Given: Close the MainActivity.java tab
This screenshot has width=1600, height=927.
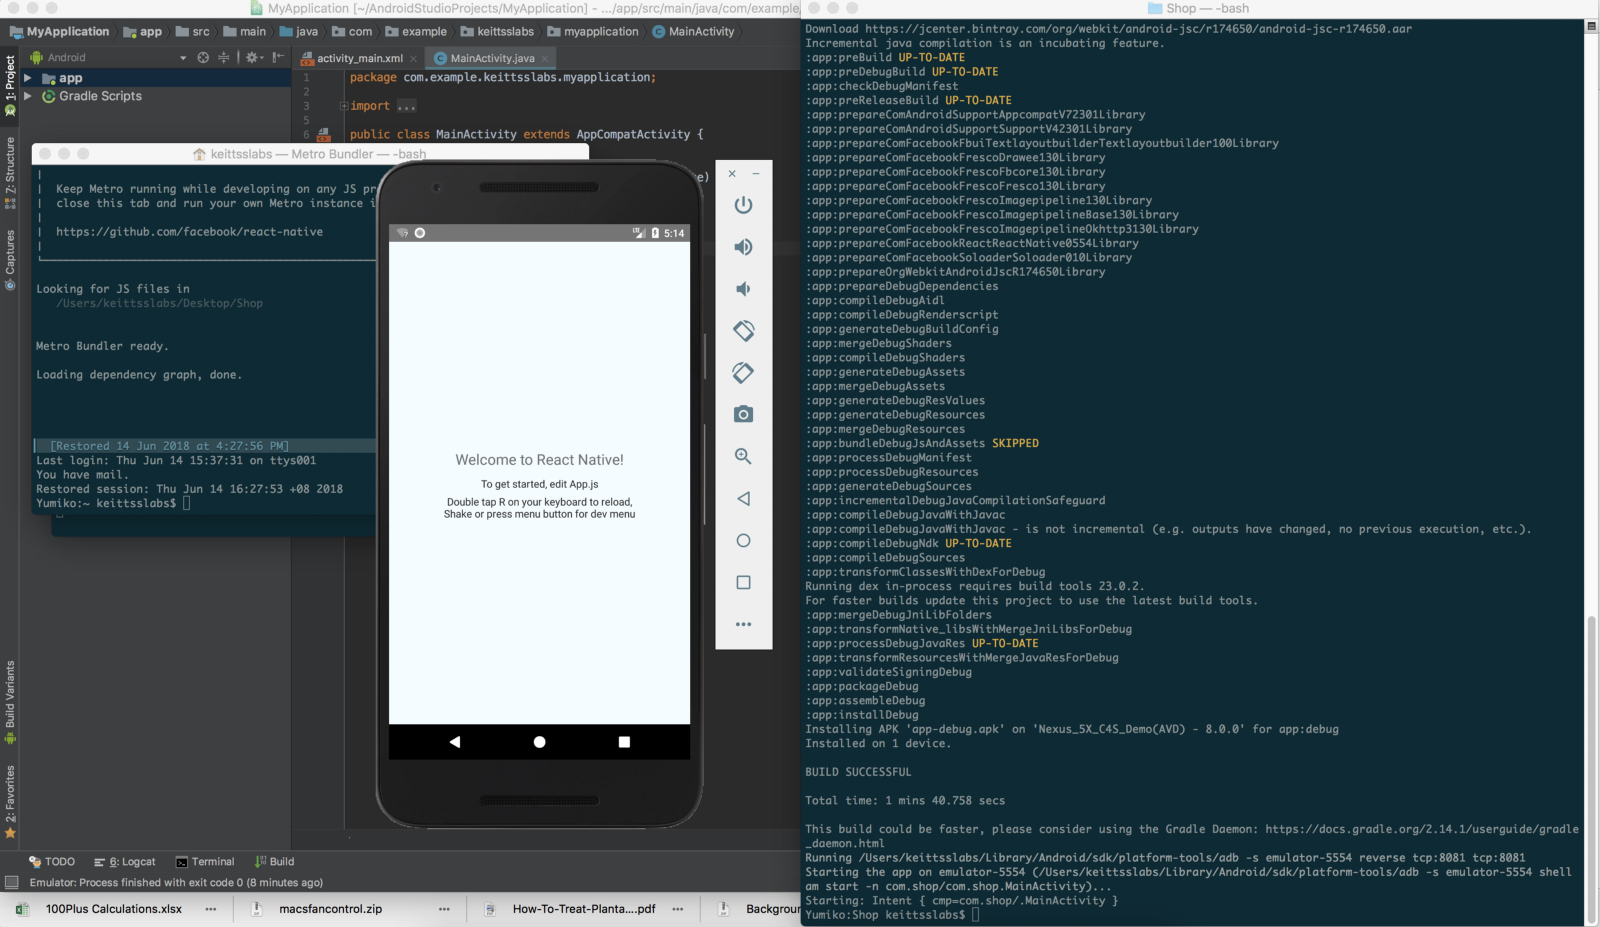Looking at the screenshot, I should [545, 58].
